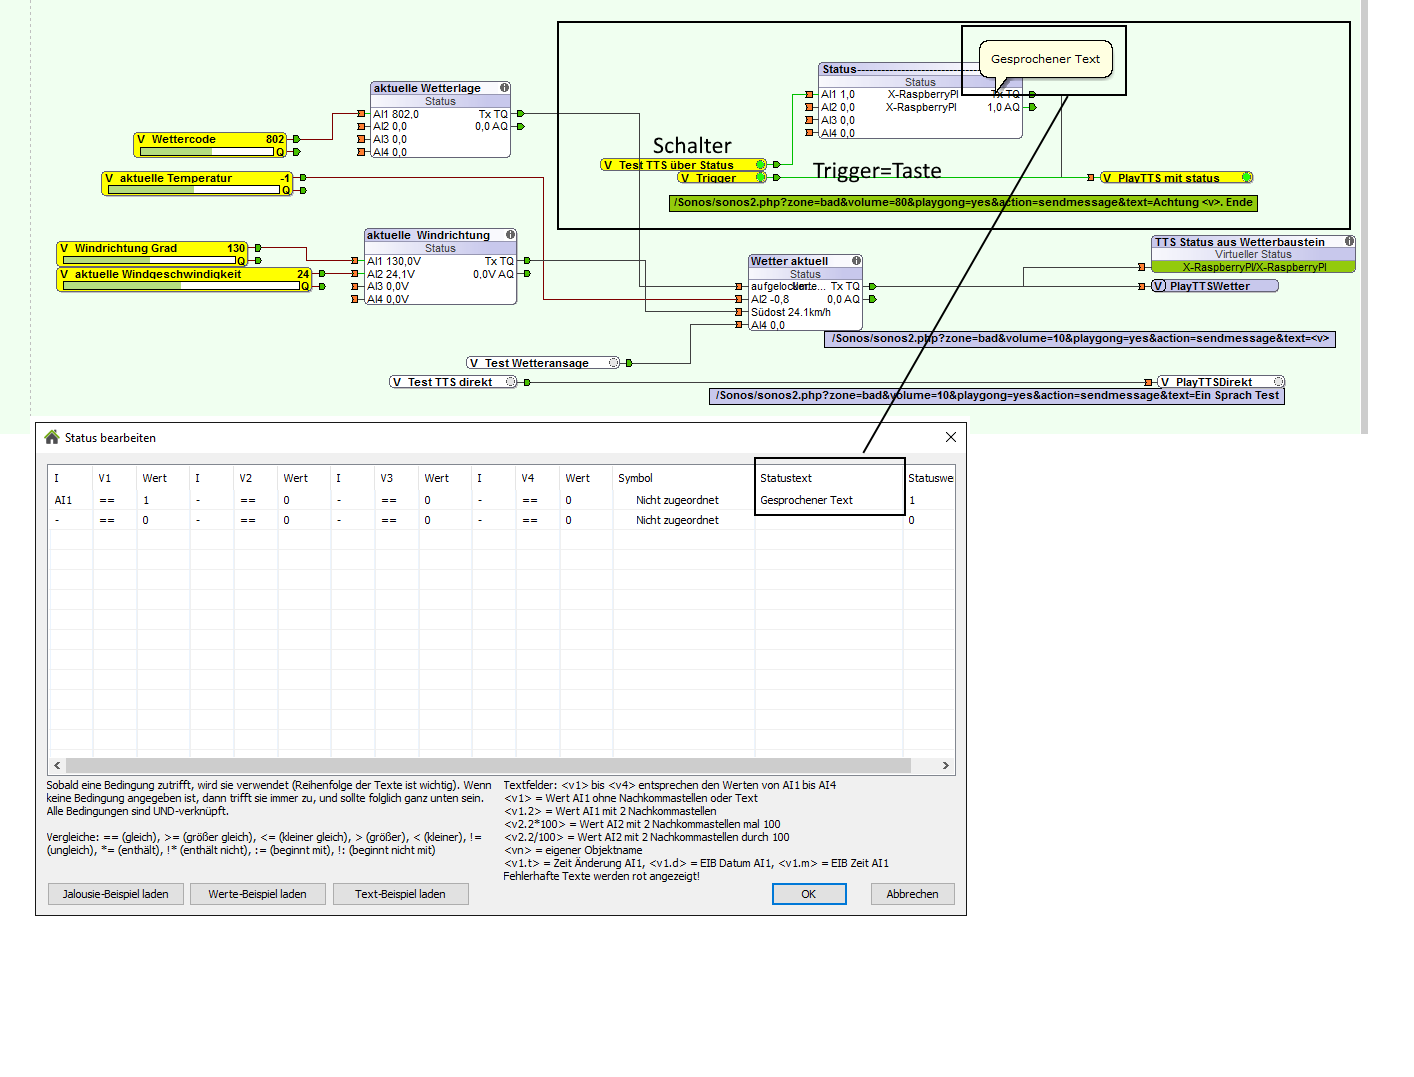Screen dimensions: 1414x1077
Task: Click info icon on aktuelle Windrichtung block
Action: (511, 235)
